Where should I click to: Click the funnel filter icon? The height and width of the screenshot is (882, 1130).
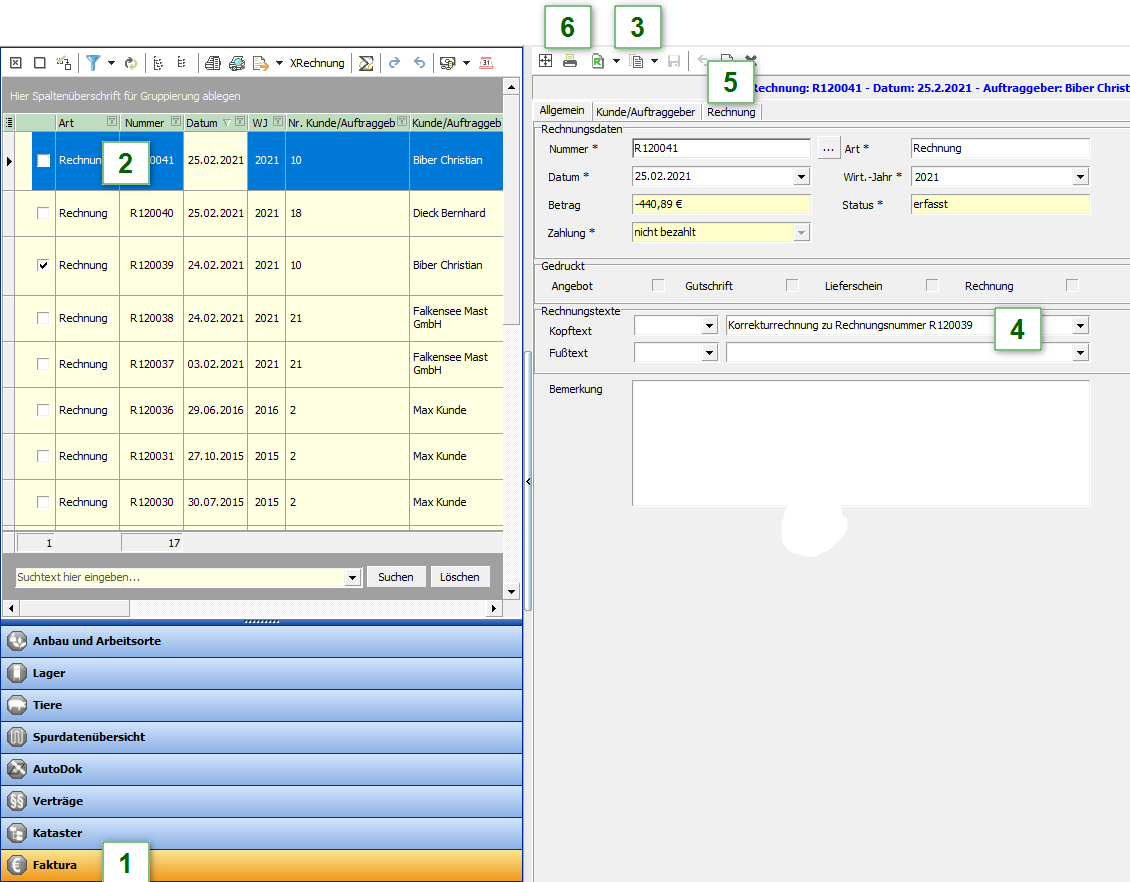point(93,63)
